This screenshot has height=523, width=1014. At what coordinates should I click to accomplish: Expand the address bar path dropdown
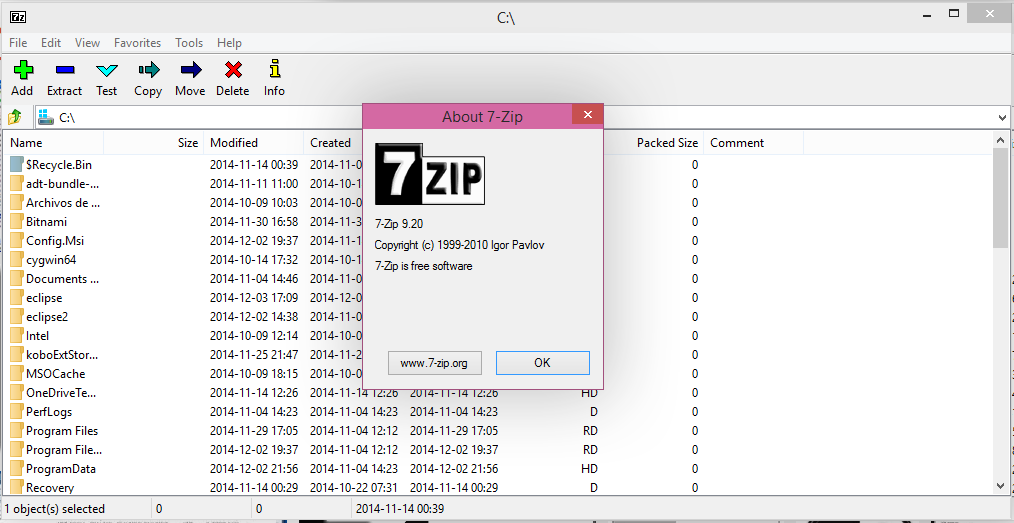coord(1002,117)
